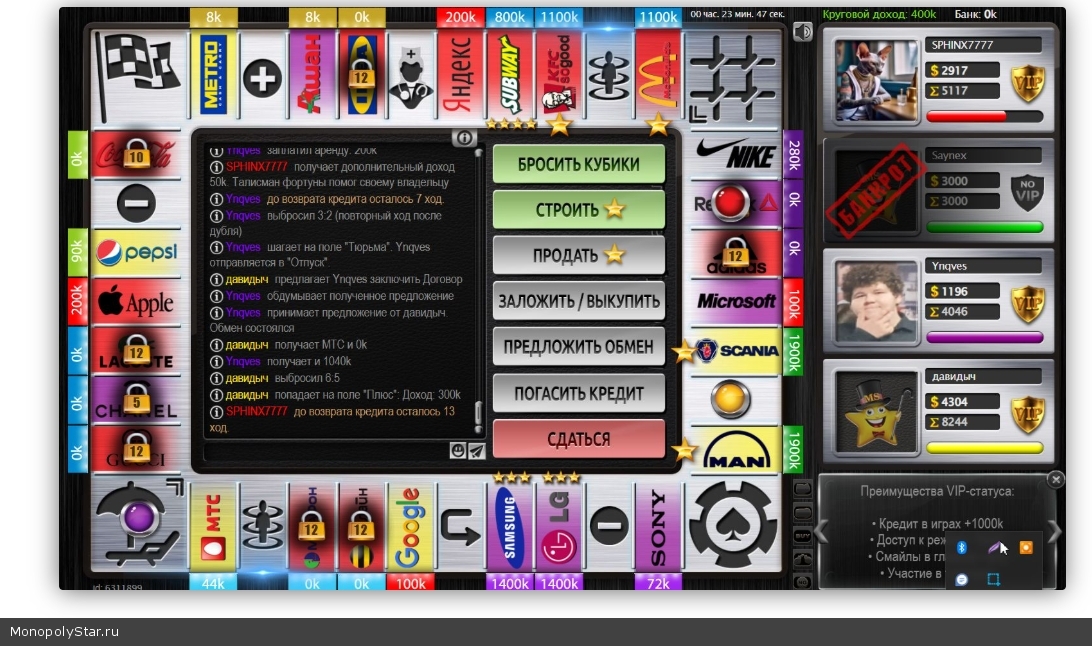Select the Scania property cell
This screenshot has height=646, width=1092.
tap(735, 351)
